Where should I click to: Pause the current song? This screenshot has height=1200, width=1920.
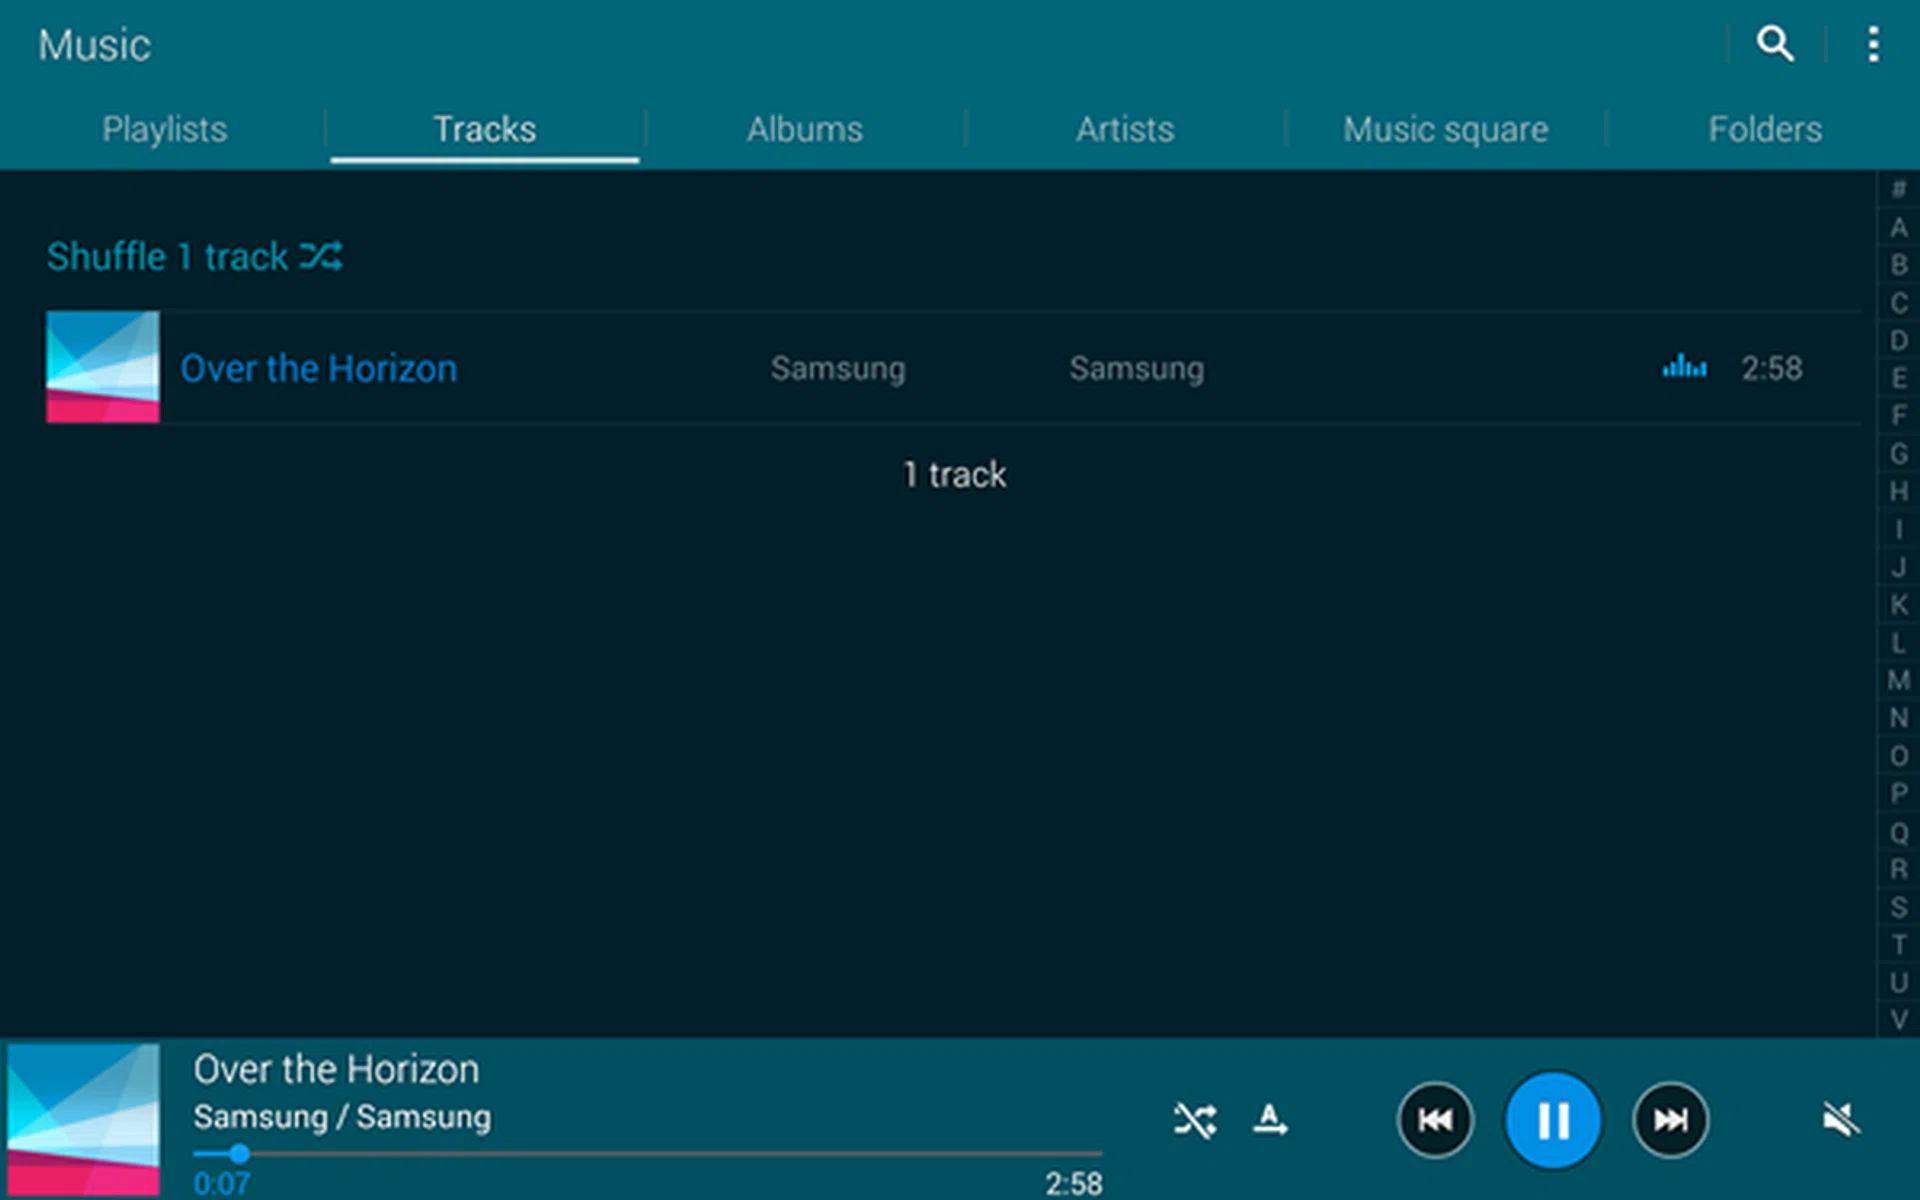coord(1552,1120)
